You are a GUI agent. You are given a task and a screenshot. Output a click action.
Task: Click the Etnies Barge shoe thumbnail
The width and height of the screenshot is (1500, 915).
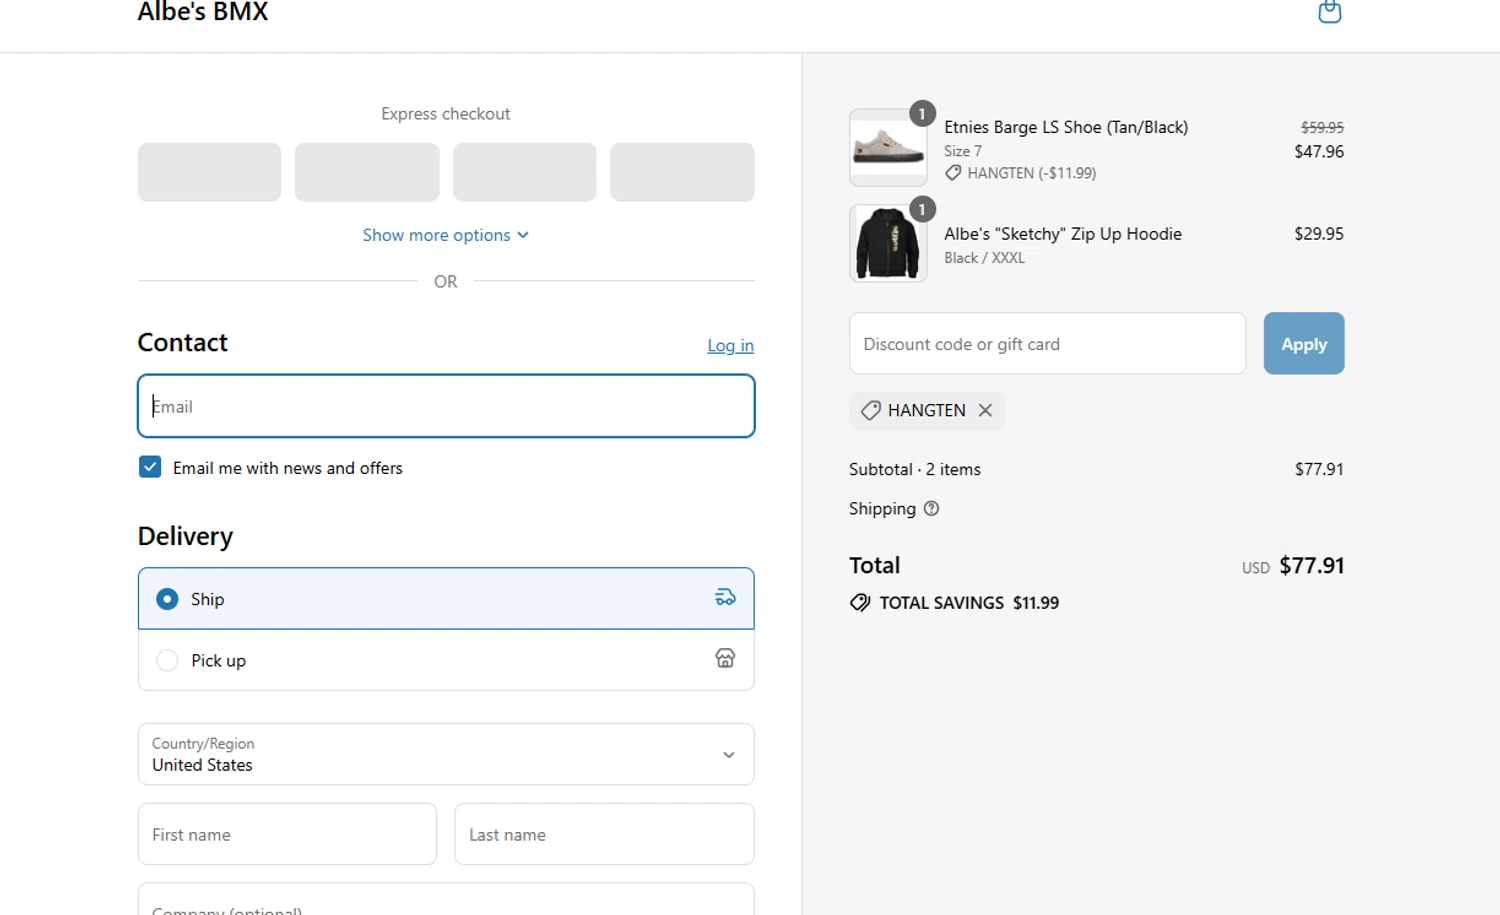[x=888, y=148]
